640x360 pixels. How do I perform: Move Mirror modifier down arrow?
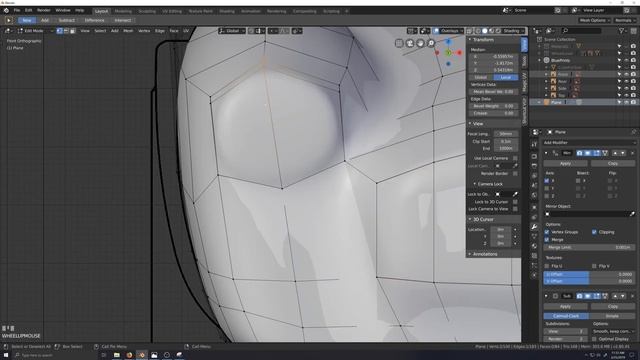(623, 153)
